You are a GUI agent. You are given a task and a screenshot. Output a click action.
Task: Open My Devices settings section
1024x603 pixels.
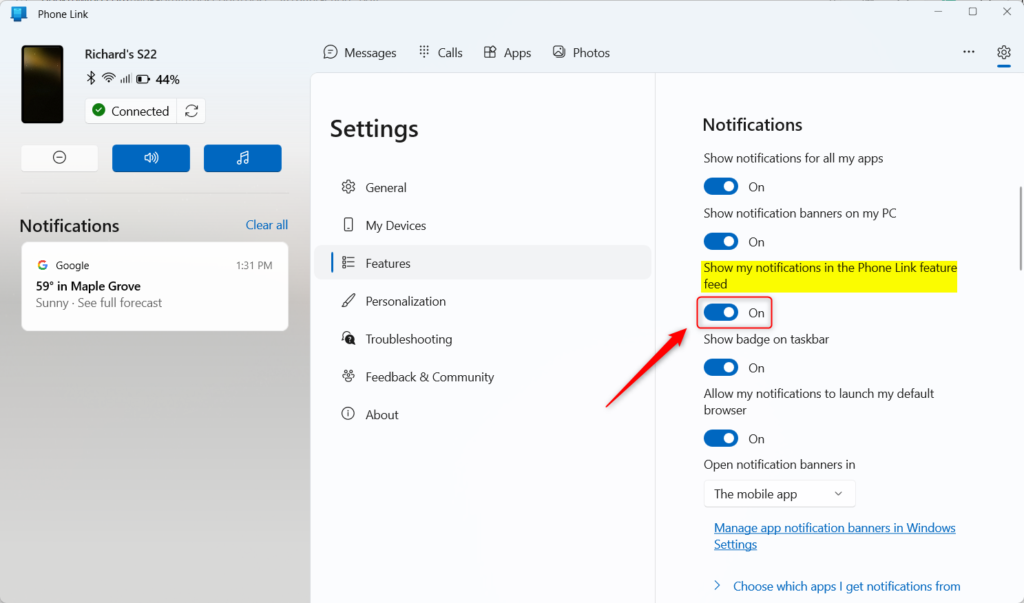pos(483,225)
